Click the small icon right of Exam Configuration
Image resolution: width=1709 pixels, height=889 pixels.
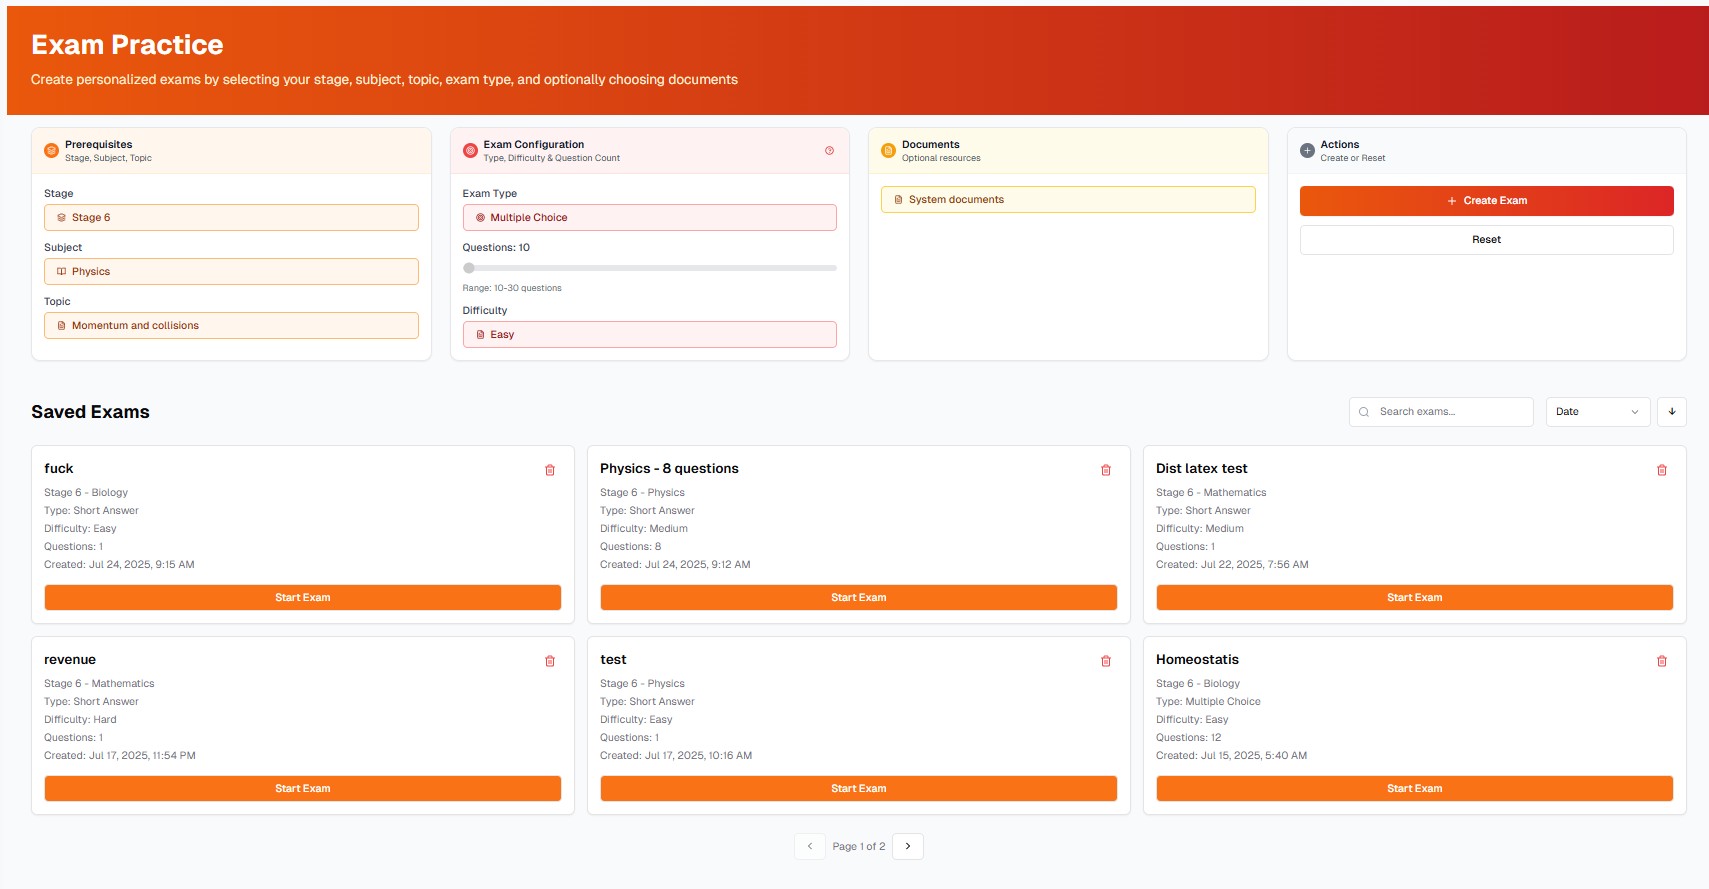point(829,151)
